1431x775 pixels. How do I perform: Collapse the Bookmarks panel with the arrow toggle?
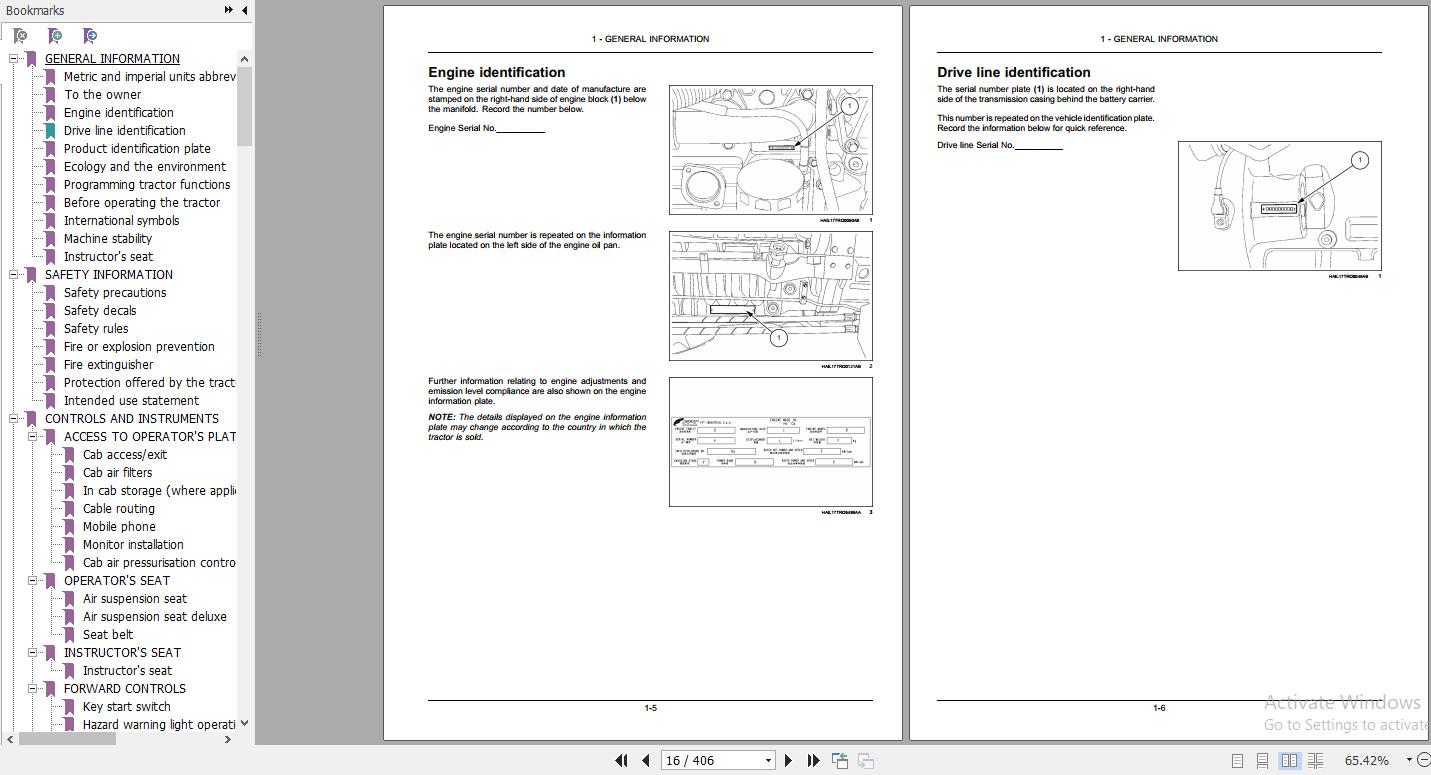pyautogui.click(x=244, y=10)
